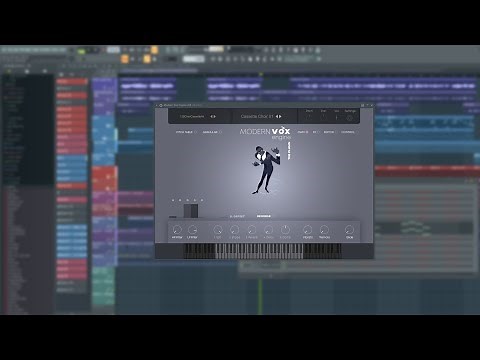
Task: Click the knob numbered 2 in the middle group
Action: [x=235, y=230]
